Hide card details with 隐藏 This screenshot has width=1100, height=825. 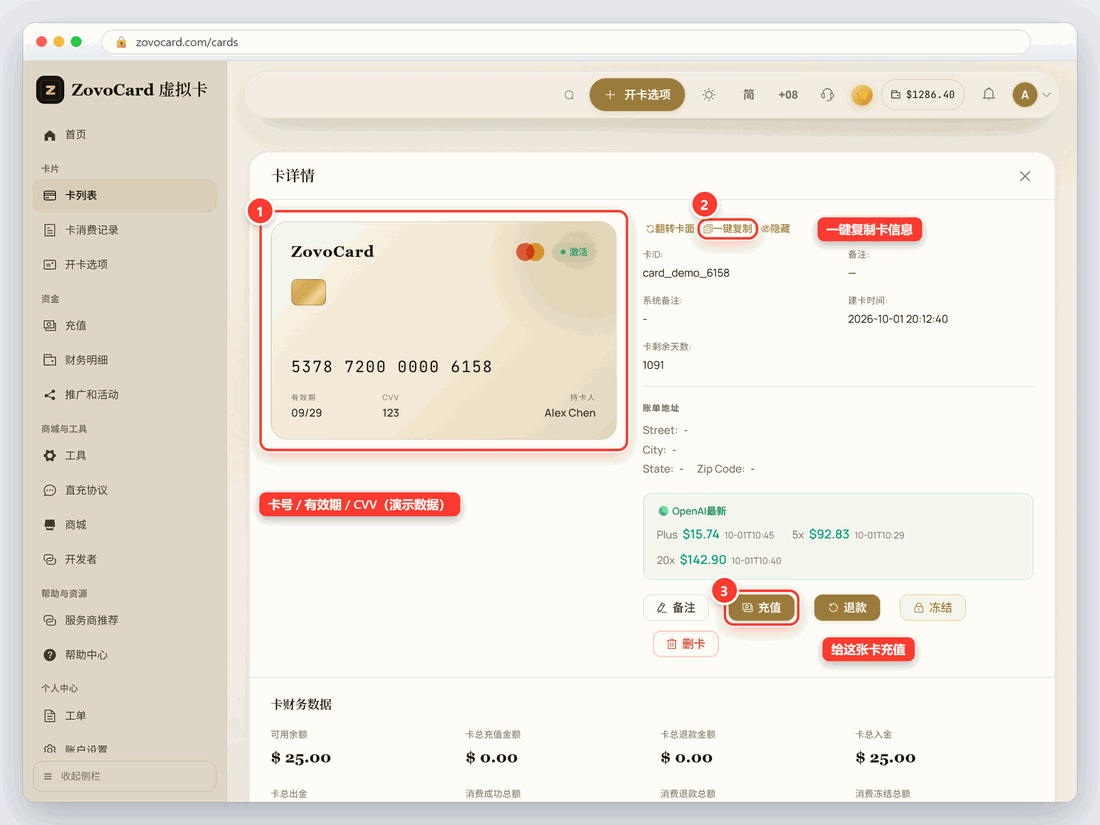coord(776,229)
